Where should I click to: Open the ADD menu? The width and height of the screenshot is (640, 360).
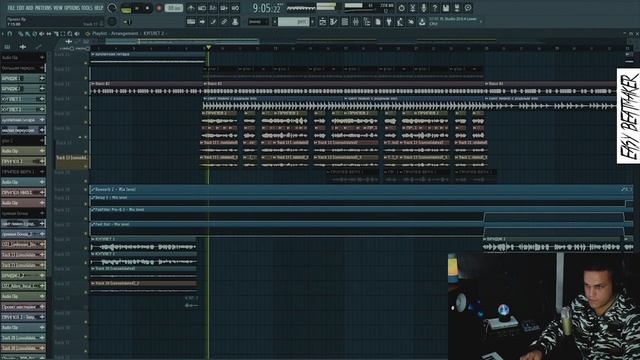click(x=29, y=8)
